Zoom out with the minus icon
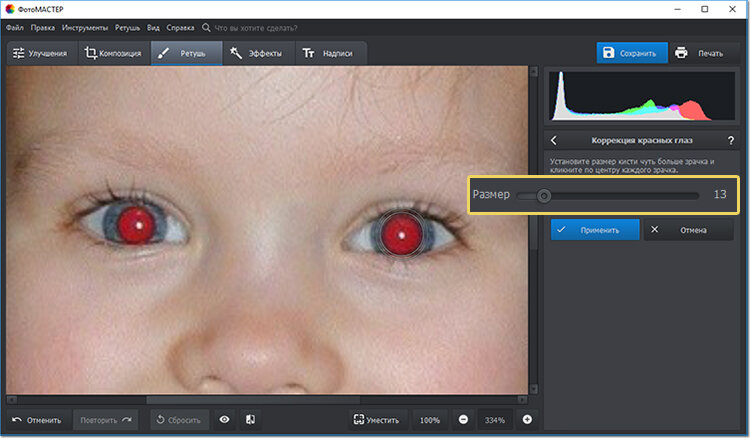The image size is (750, 438). [x=463, y=419]
